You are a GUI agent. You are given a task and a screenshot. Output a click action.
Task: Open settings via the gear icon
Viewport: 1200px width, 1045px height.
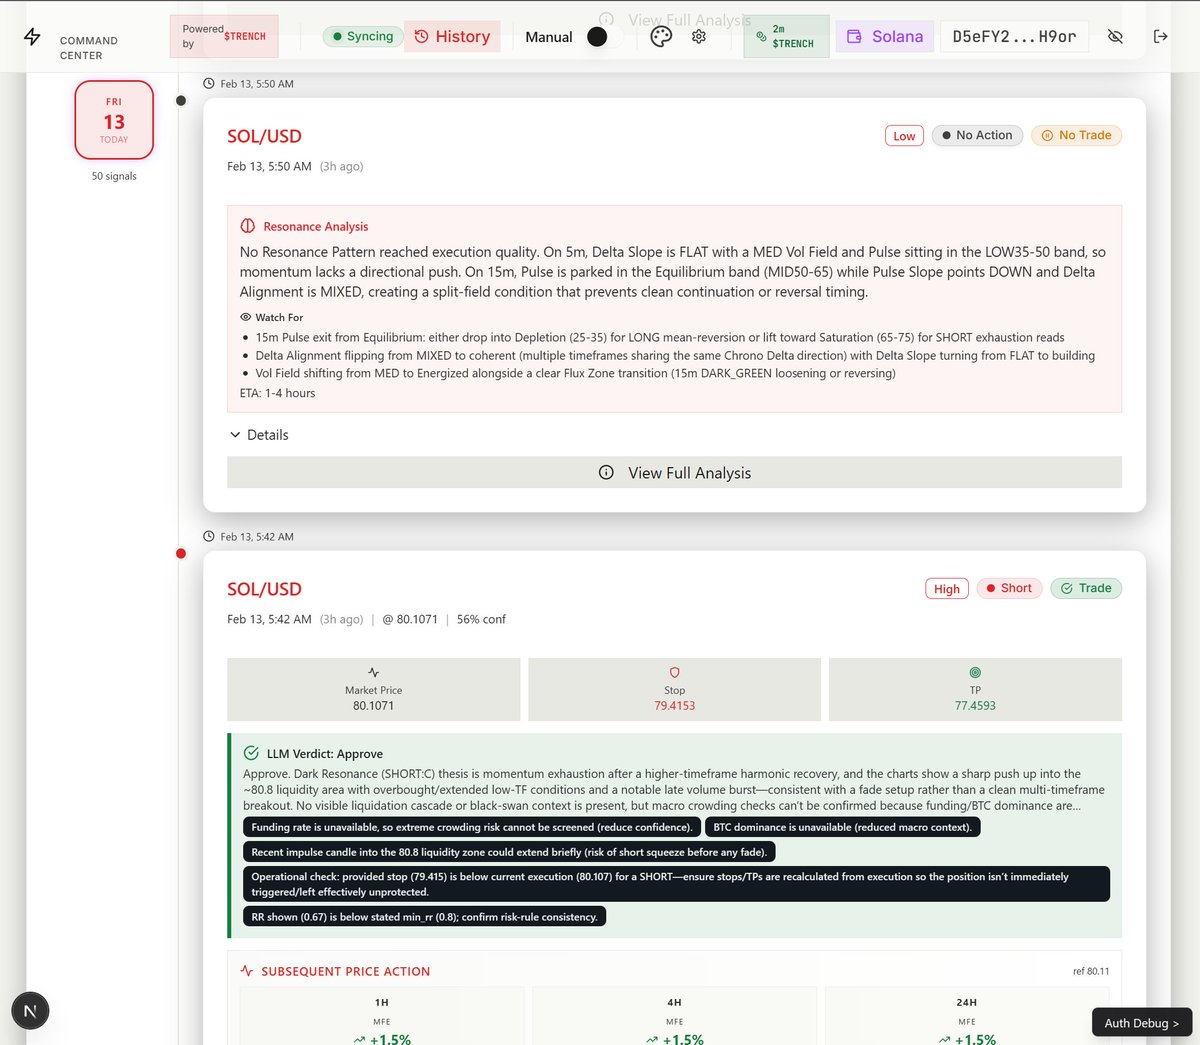point(699,36)
